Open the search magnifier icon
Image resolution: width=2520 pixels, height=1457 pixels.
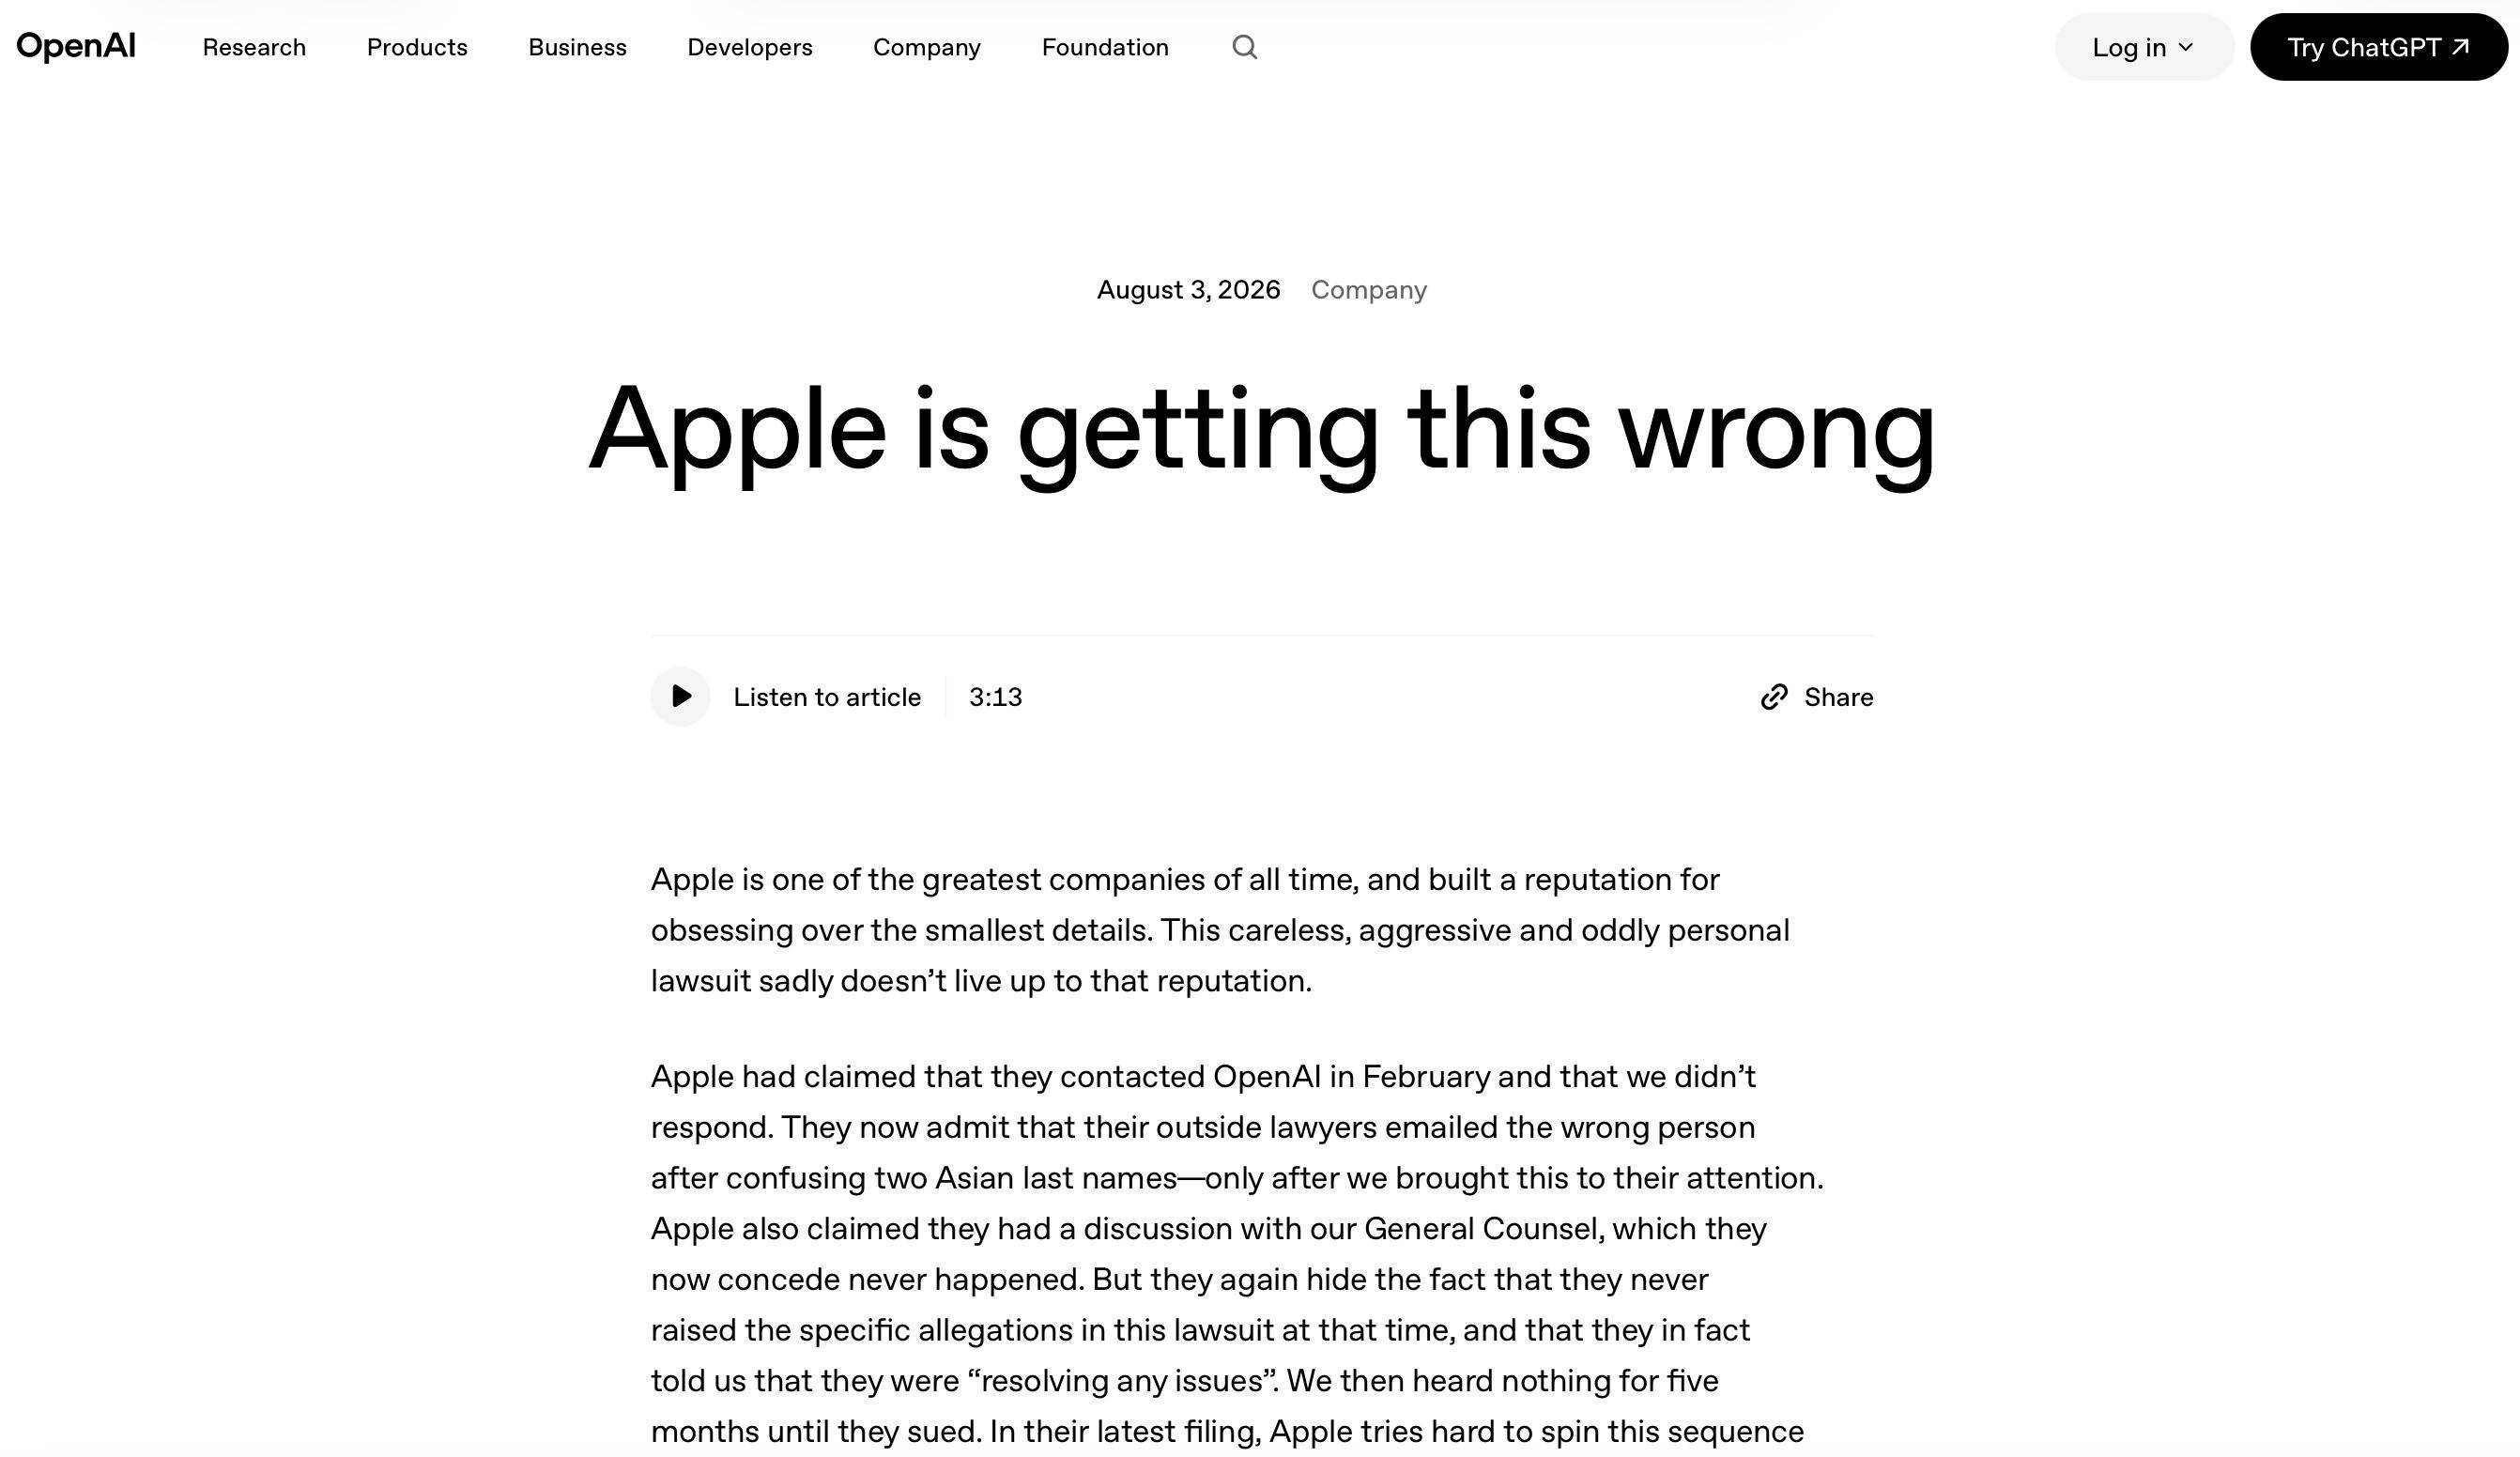(1244, 47)
